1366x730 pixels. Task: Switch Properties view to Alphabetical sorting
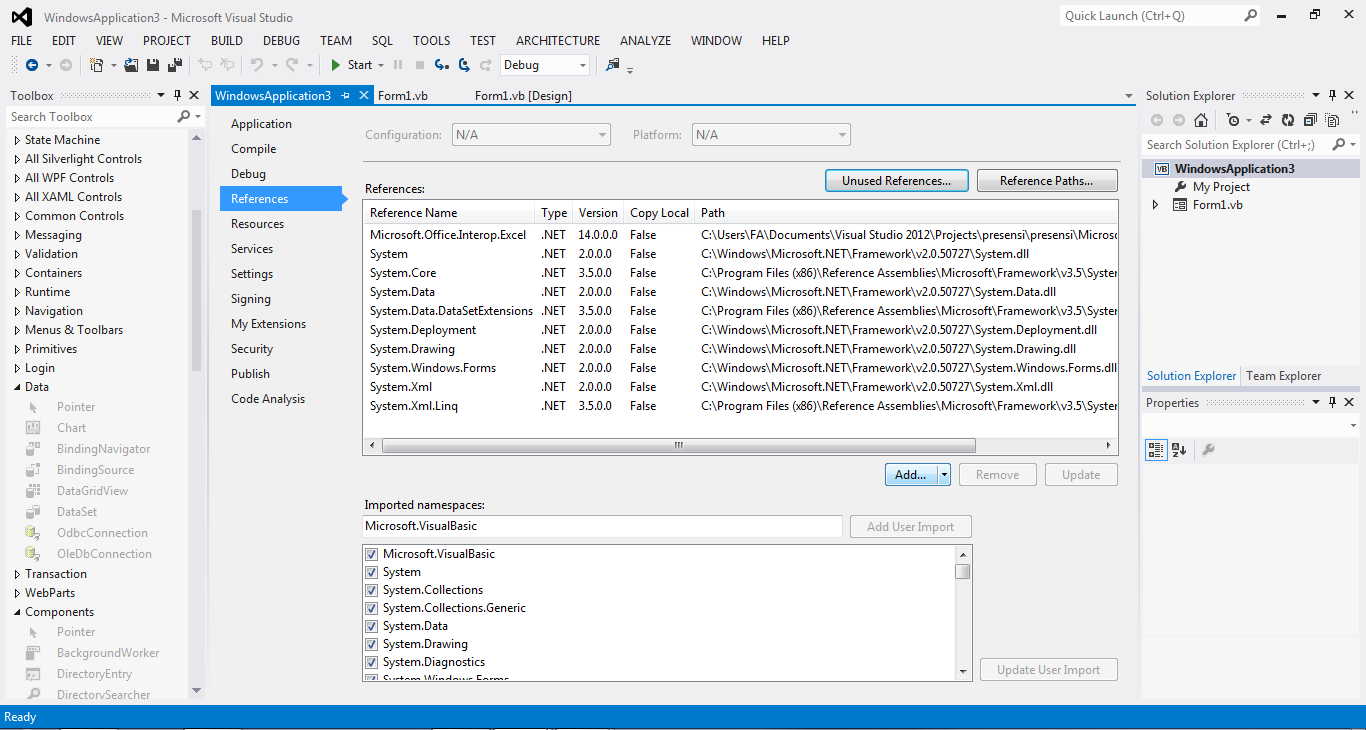[x=1179, y=451]
